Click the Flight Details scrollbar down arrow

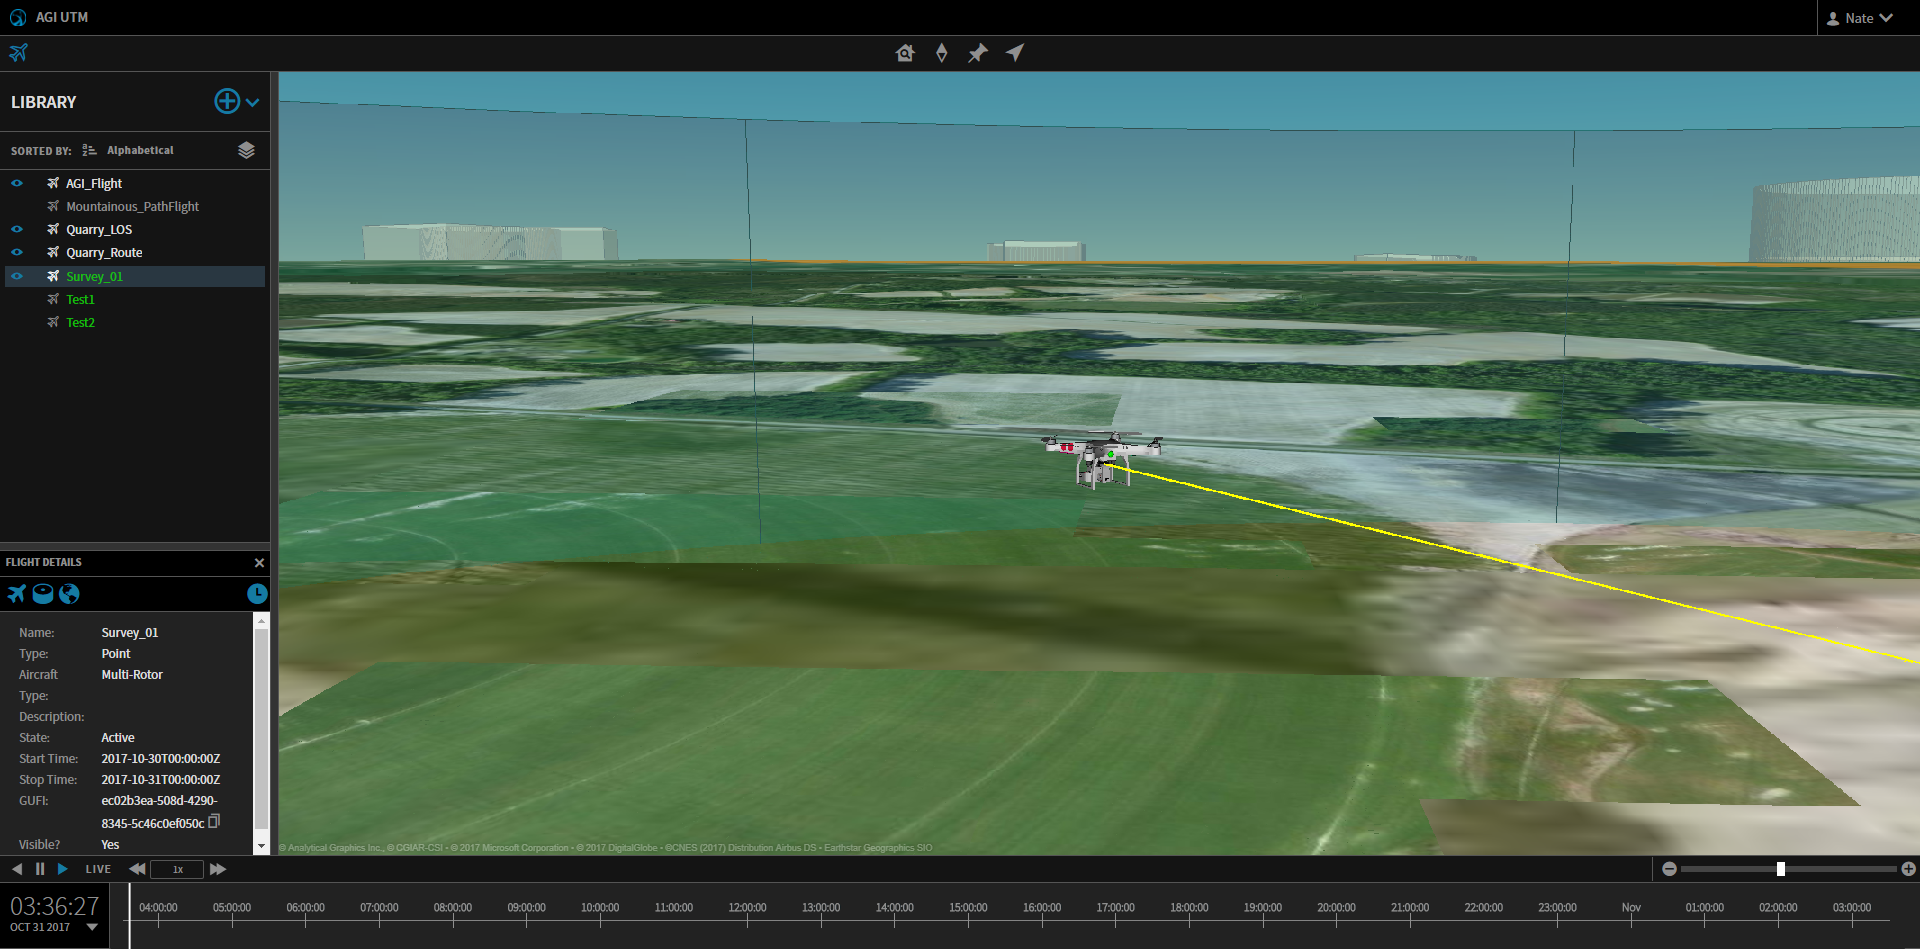click(261, 846)
